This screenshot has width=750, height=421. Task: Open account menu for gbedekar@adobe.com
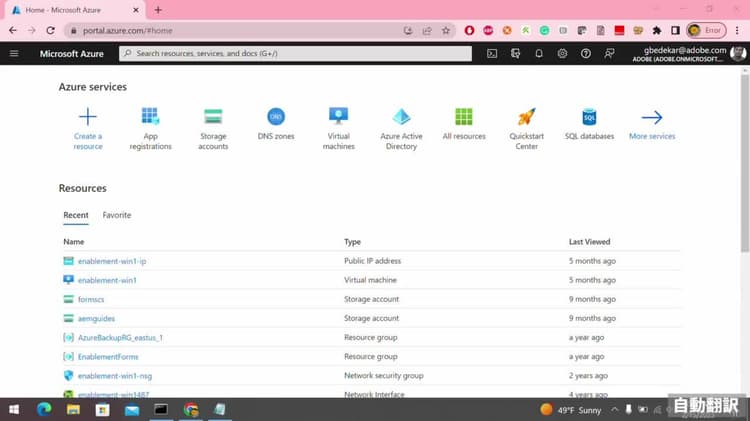pyautogui.click(x=689, y=54)
